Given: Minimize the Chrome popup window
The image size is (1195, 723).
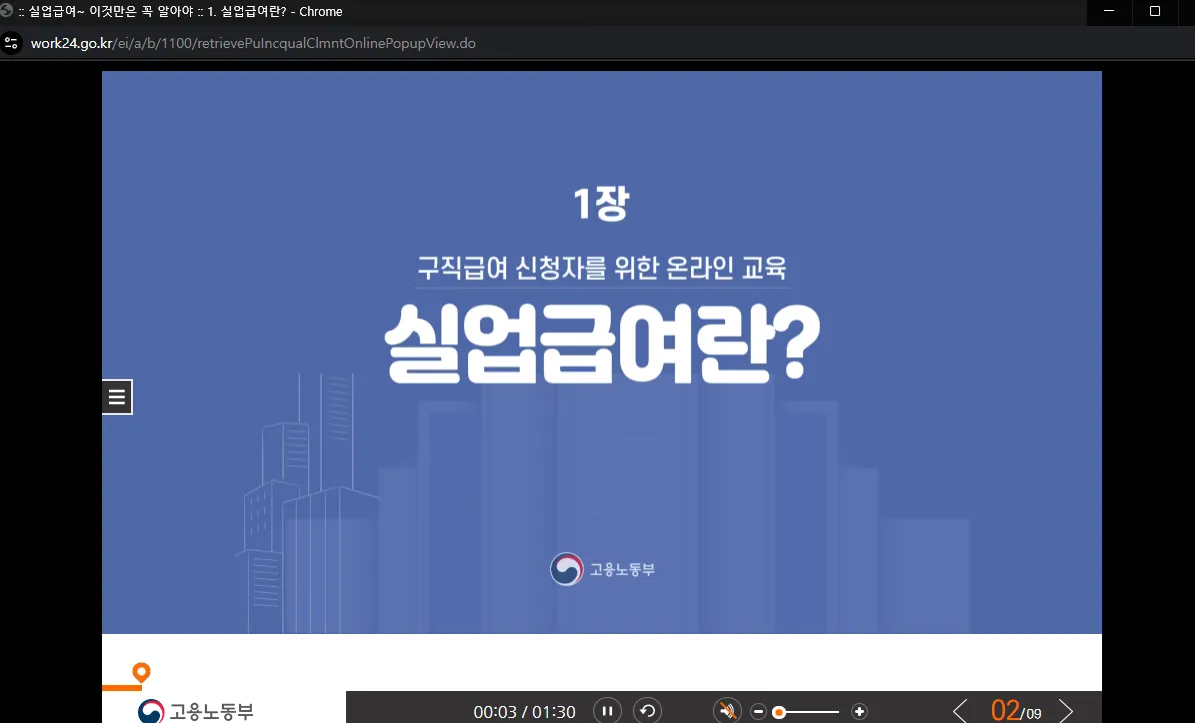Looking at the screenshot, I should pyautogui.click(x=1109, y=11).
